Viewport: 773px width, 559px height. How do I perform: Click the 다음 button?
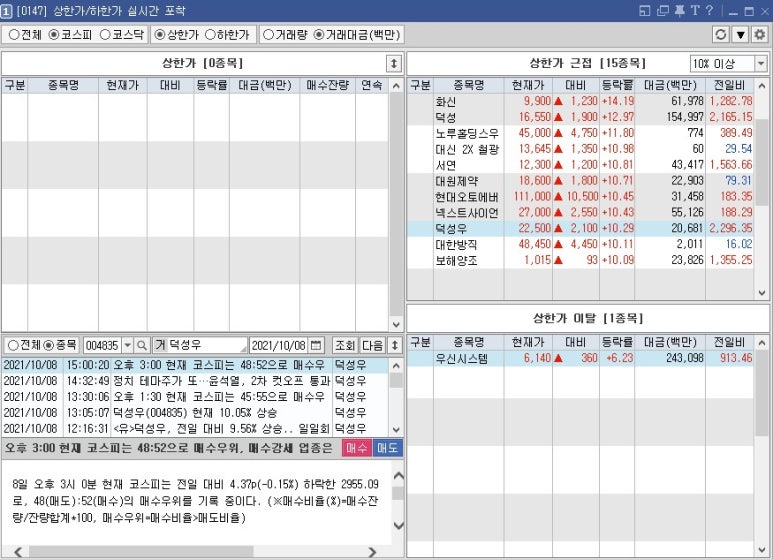coord(372,345)
